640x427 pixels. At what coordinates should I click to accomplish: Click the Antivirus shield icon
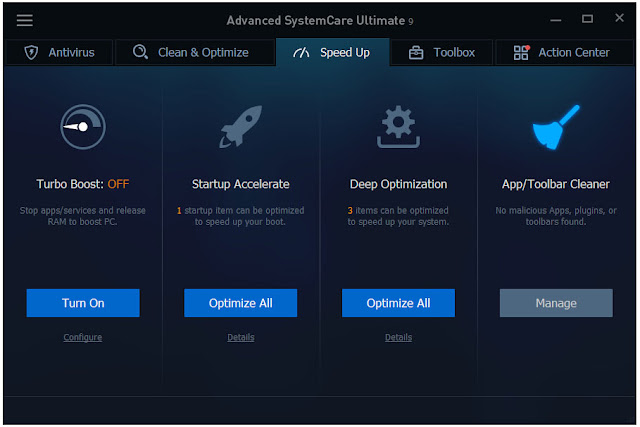tap(31, 52)
